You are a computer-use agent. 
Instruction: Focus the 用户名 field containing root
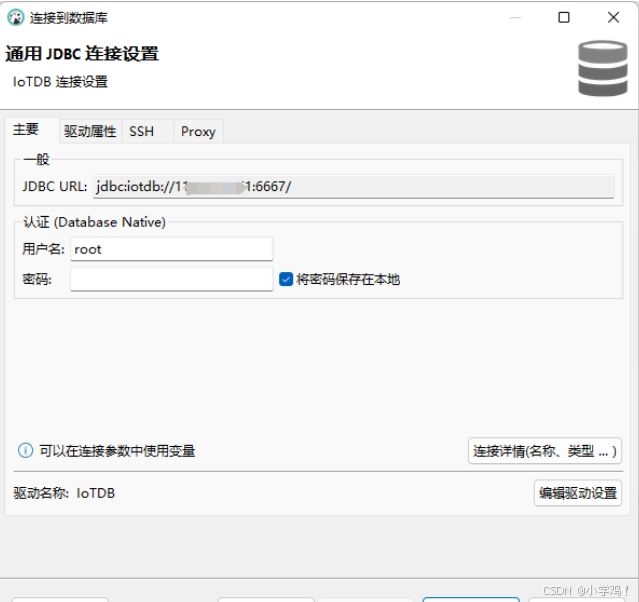click(x=172, y=249)
